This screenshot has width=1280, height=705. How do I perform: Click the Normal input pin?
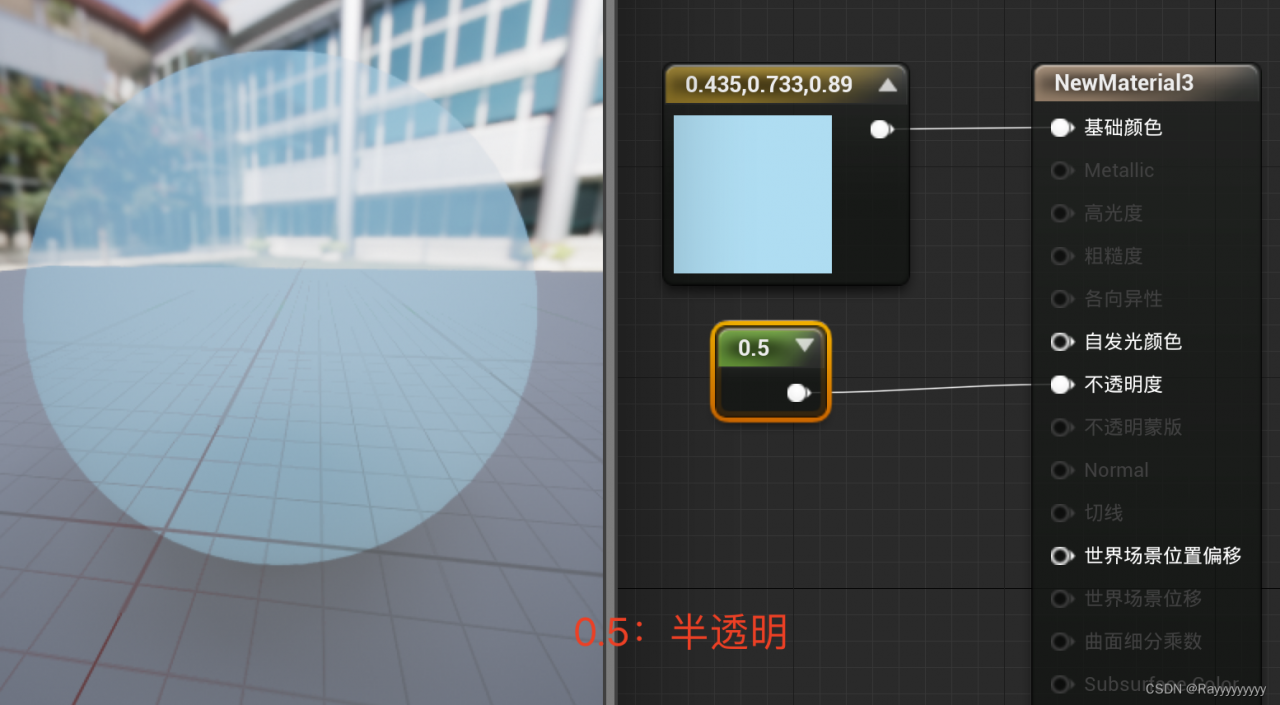click(1062, 470)
